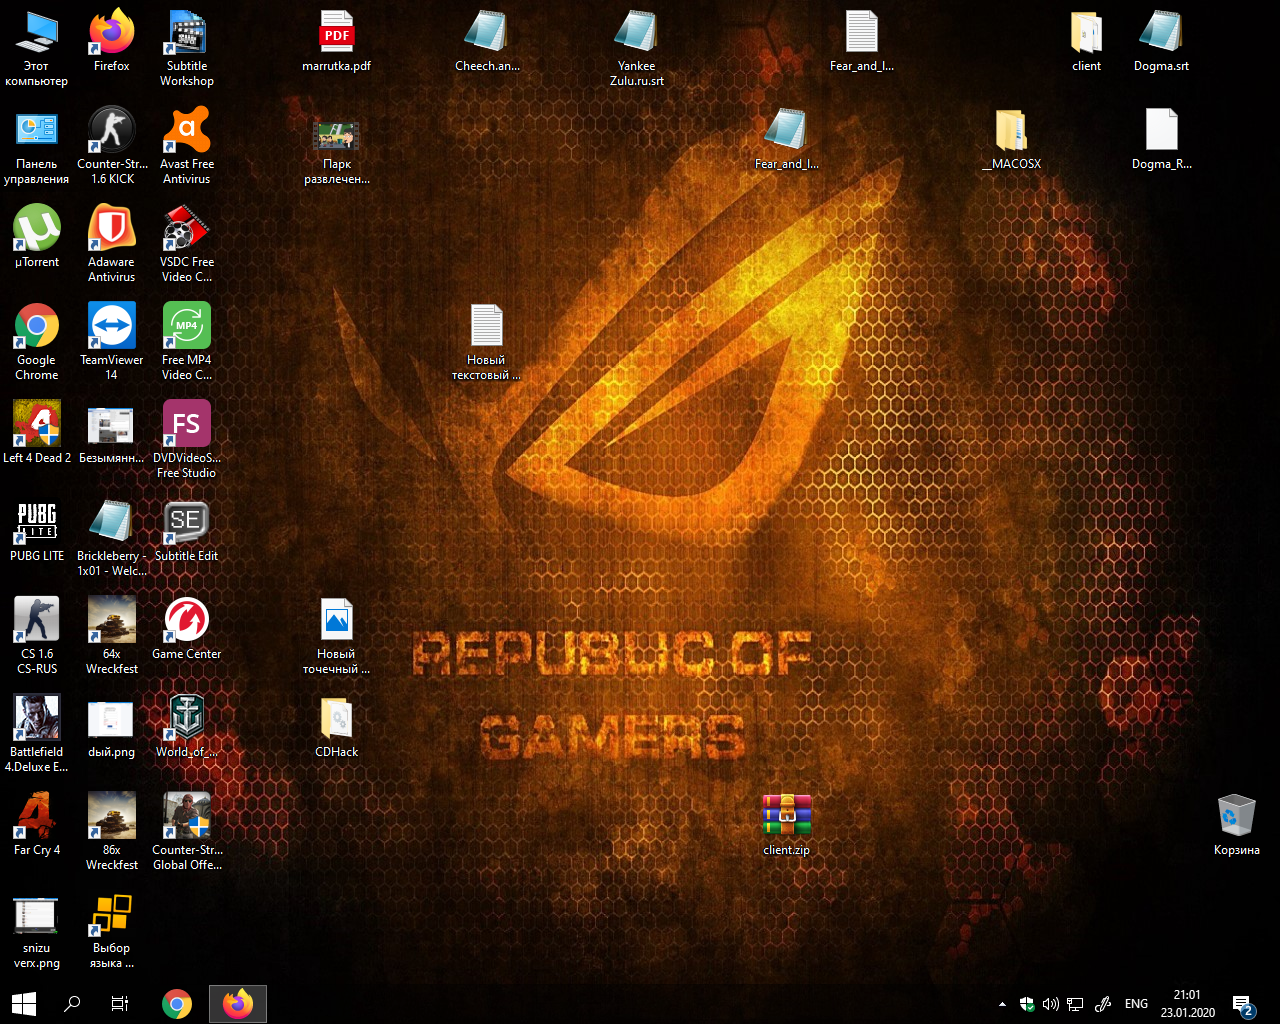Select the Battlefield 4 Deluxe Edition icon
The width and height of the screenshot is (1280, 1024).
point(37,733)
